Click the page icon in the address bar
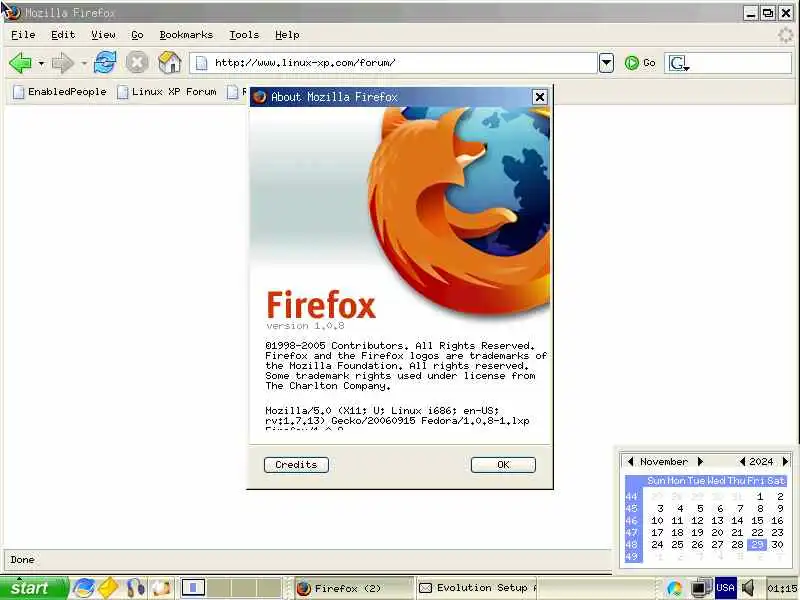Screen dimensions: 800x600 202,63
